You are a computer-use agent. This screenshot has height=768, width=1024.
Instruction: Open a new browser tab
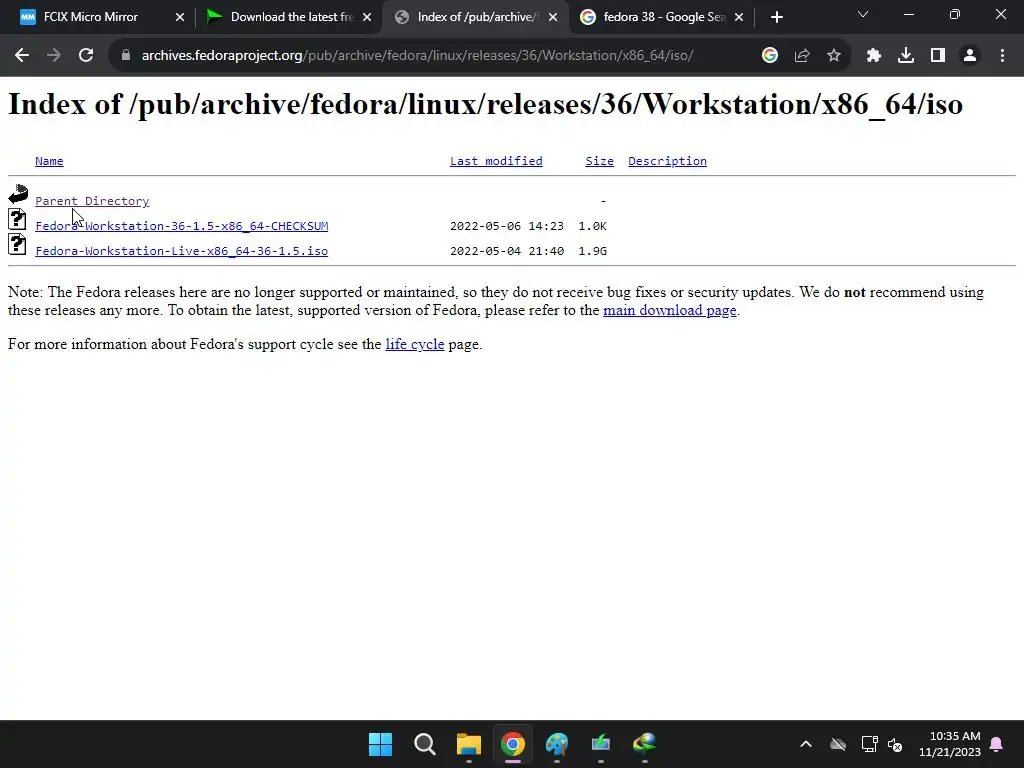776,18
